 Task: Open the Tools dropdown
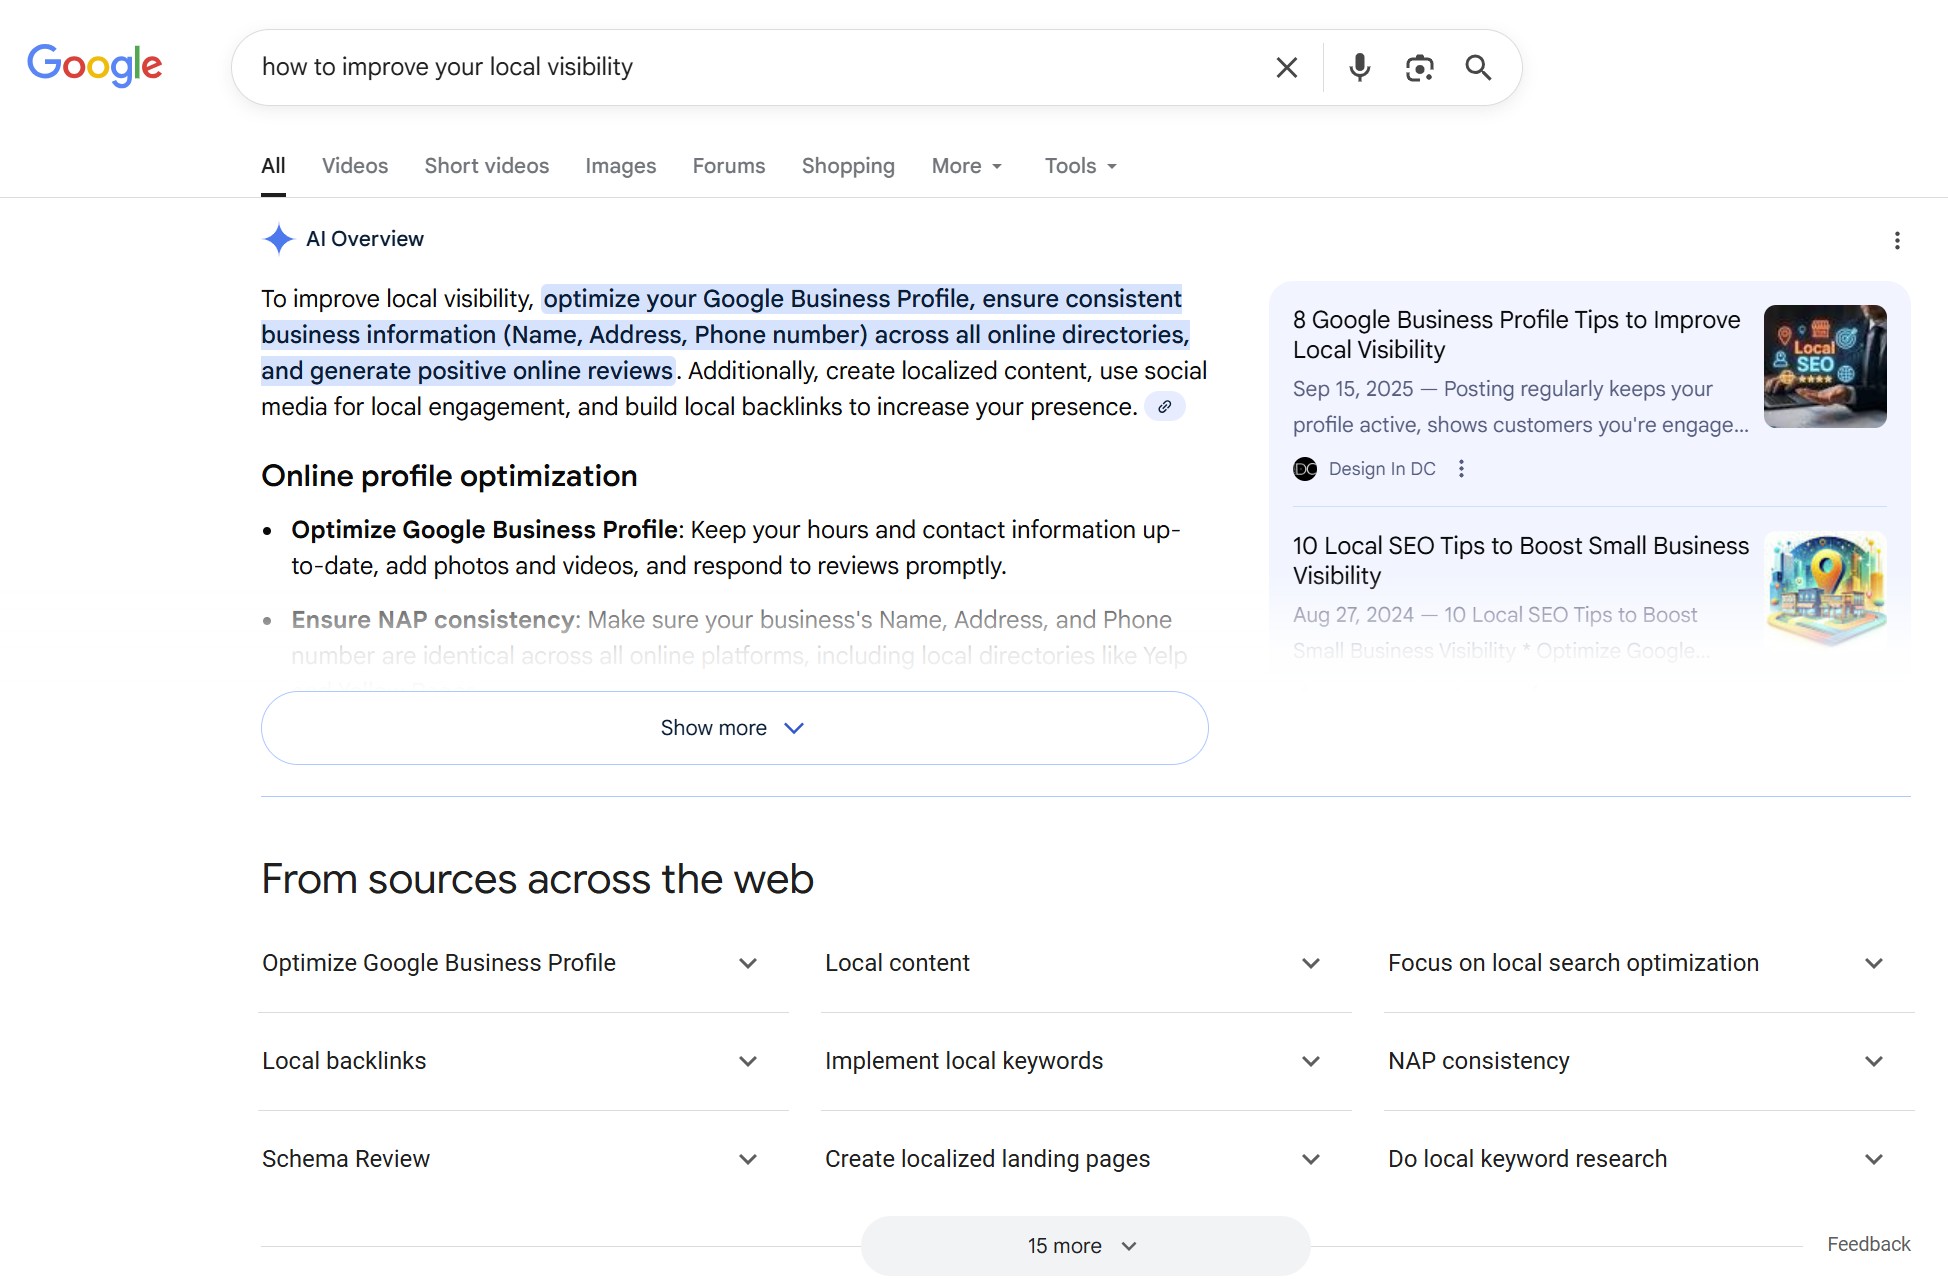tap(1080, 166)
